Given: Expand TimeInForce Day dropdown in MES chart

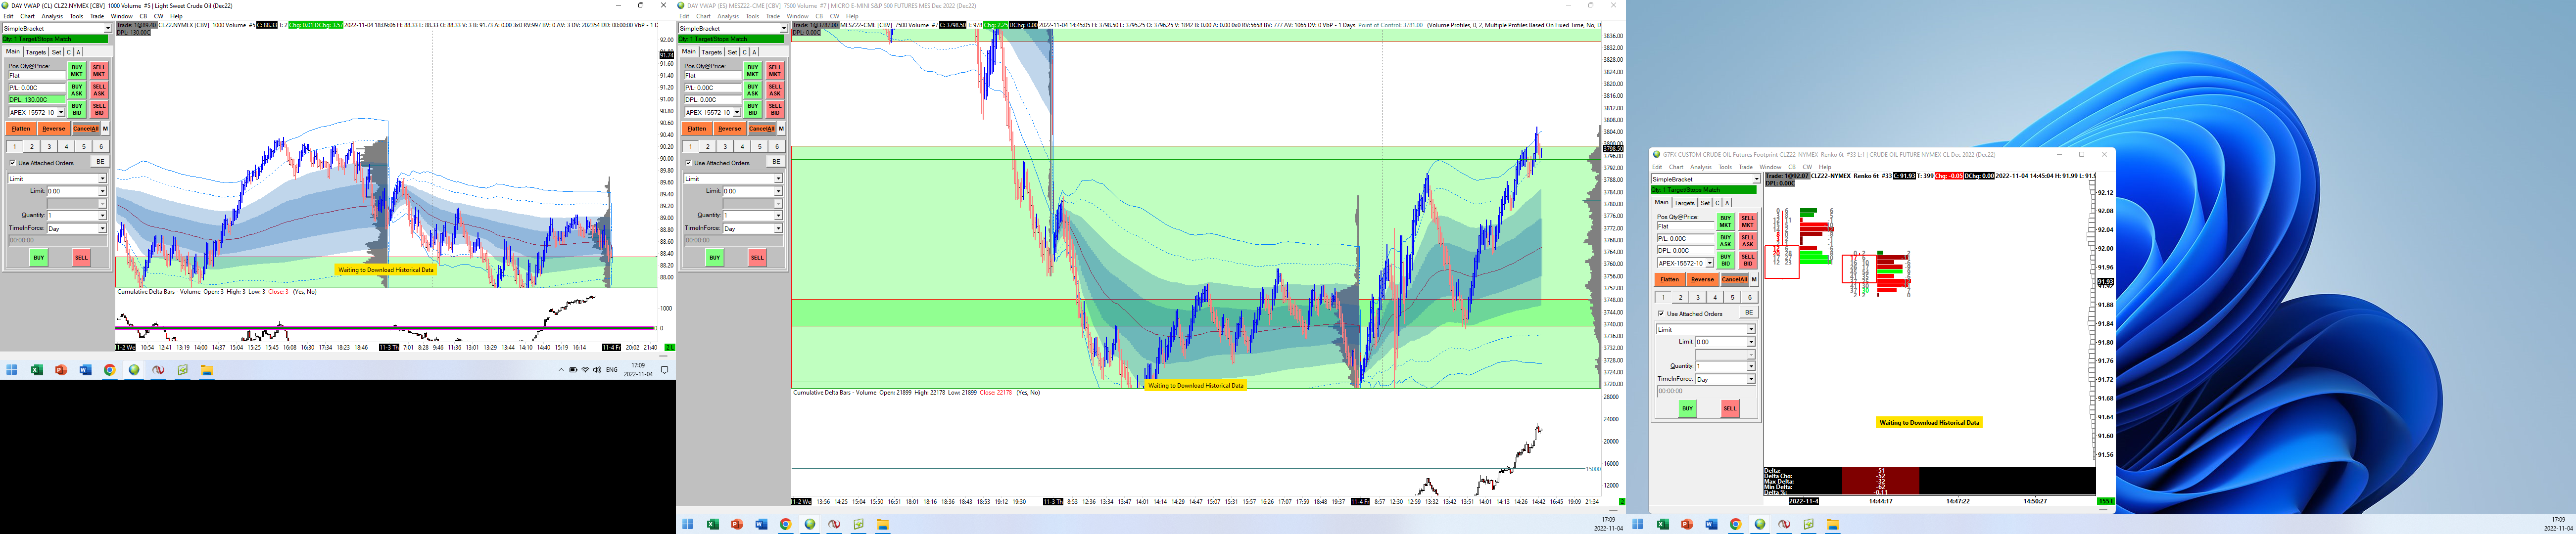Looking at the screenshot, I should (778, 228).
